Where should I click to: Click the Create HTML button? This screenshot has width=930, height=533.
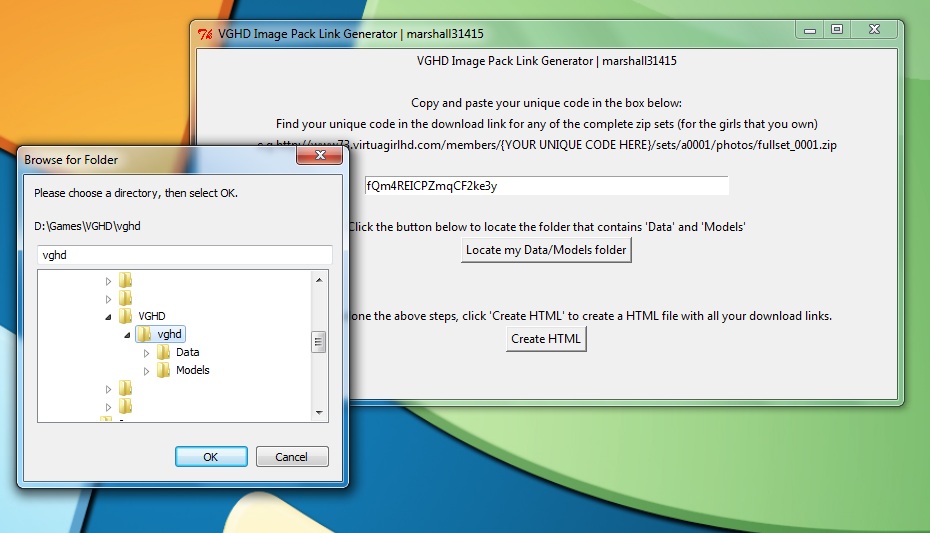pyautogui.click(x=546, y=339)
